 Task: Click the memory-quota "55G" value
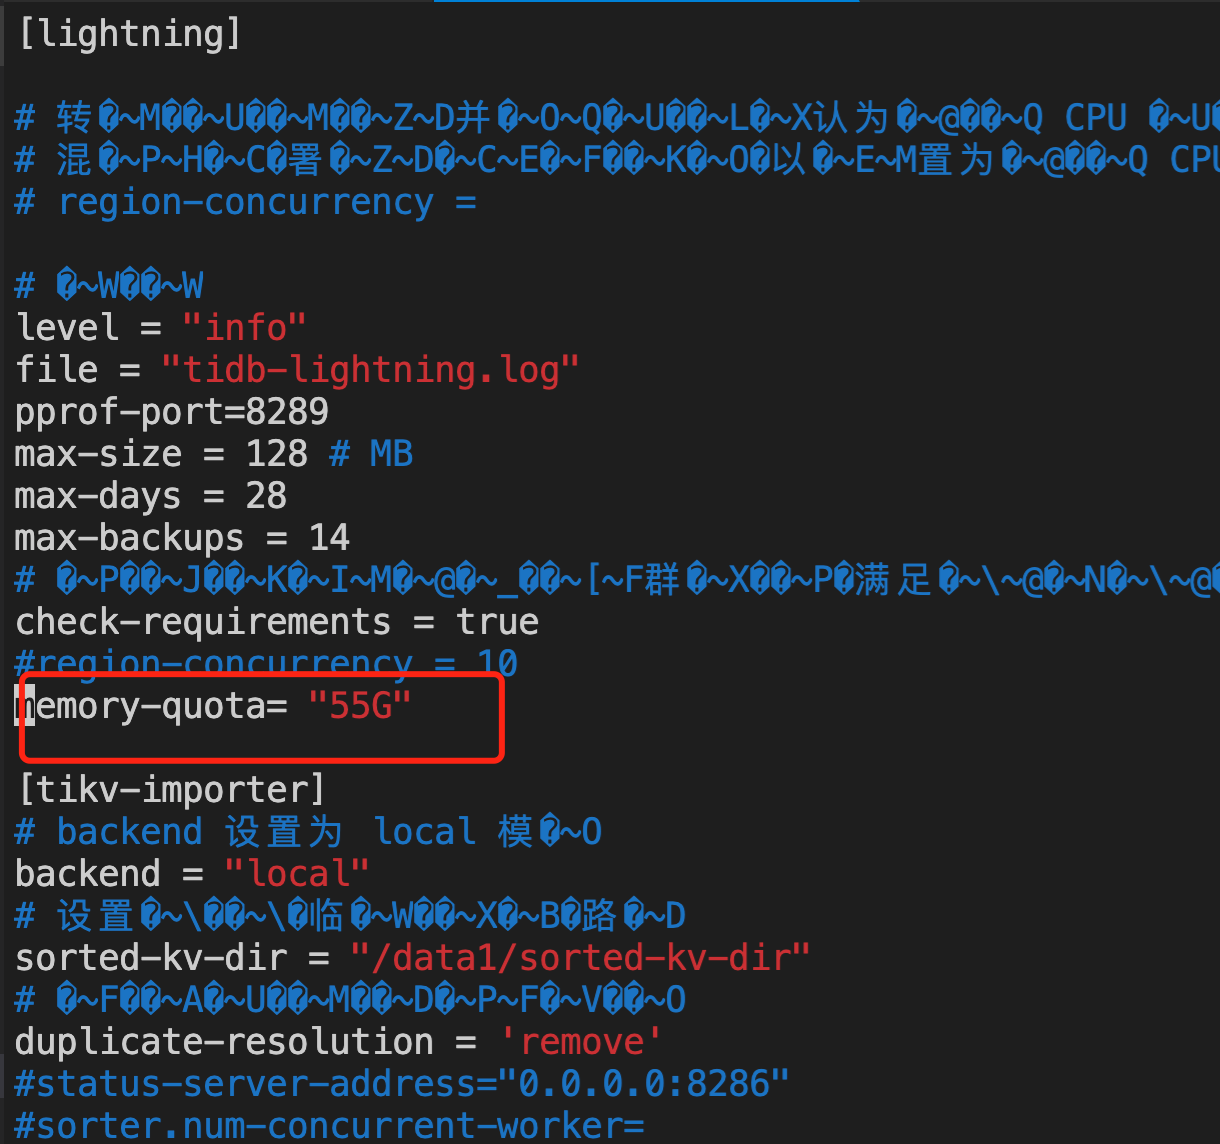(x=360, y=706)
